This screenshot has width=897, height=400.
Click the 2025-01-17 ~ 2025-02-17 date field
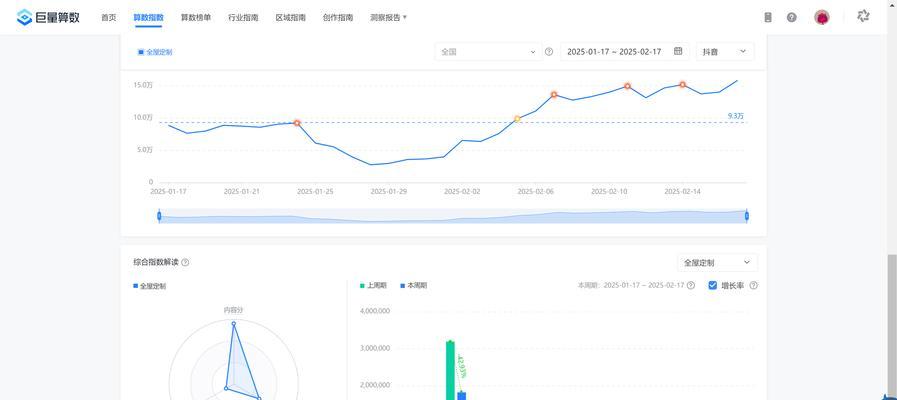tap(614, 51)
